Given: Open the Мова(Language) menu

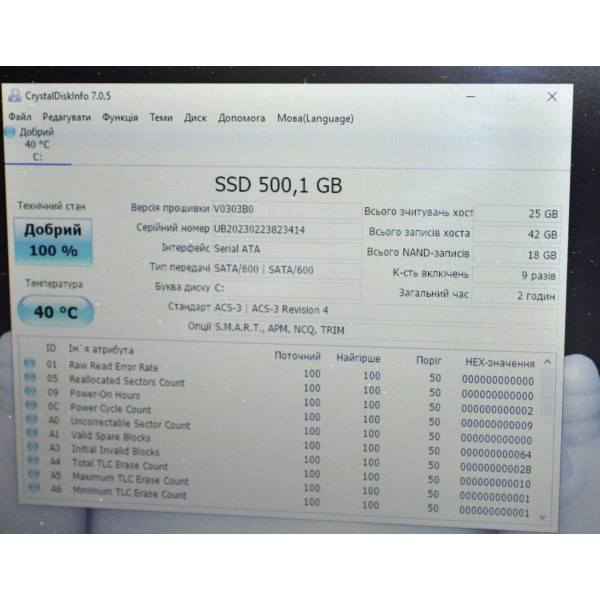Looking at the screenshot, I should [x=315, y=119].
